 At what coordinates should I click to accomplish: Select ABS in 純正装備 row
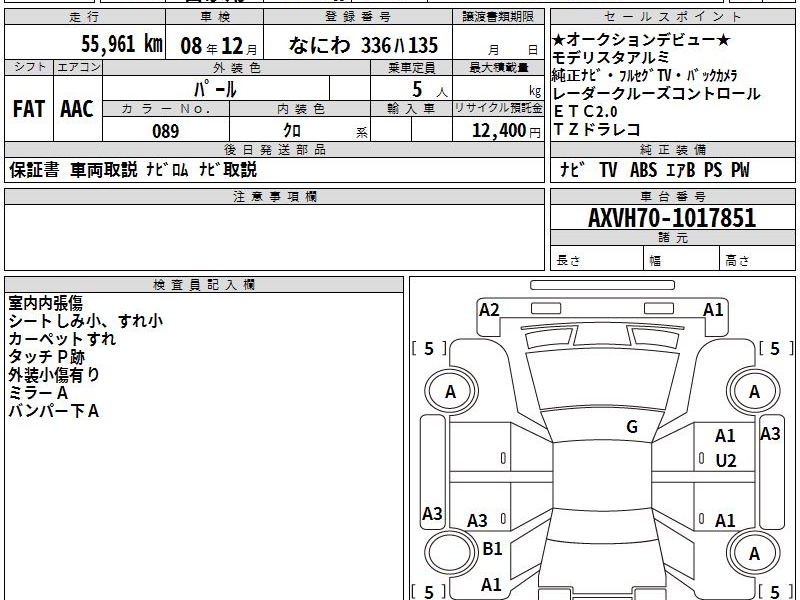click(643, 170)
